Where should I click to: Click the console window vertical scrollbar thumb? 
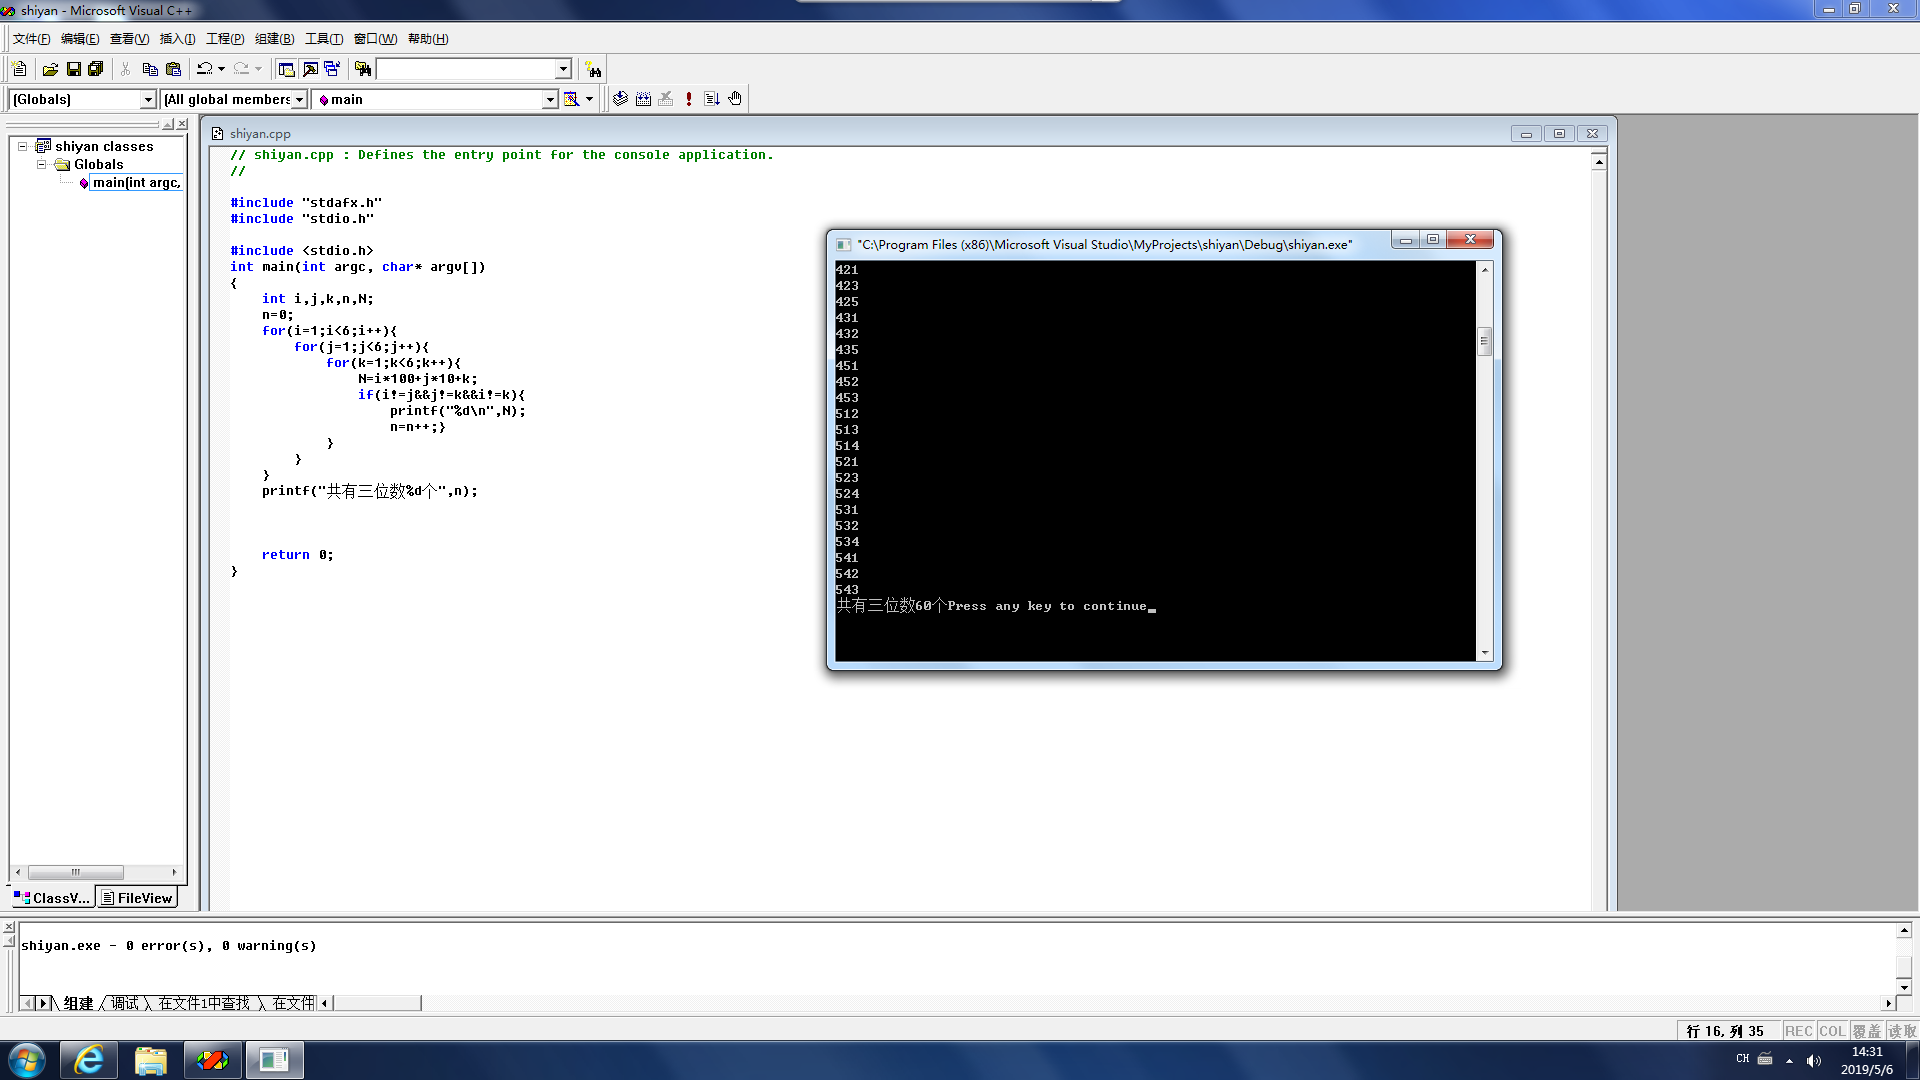[1484, 342]
